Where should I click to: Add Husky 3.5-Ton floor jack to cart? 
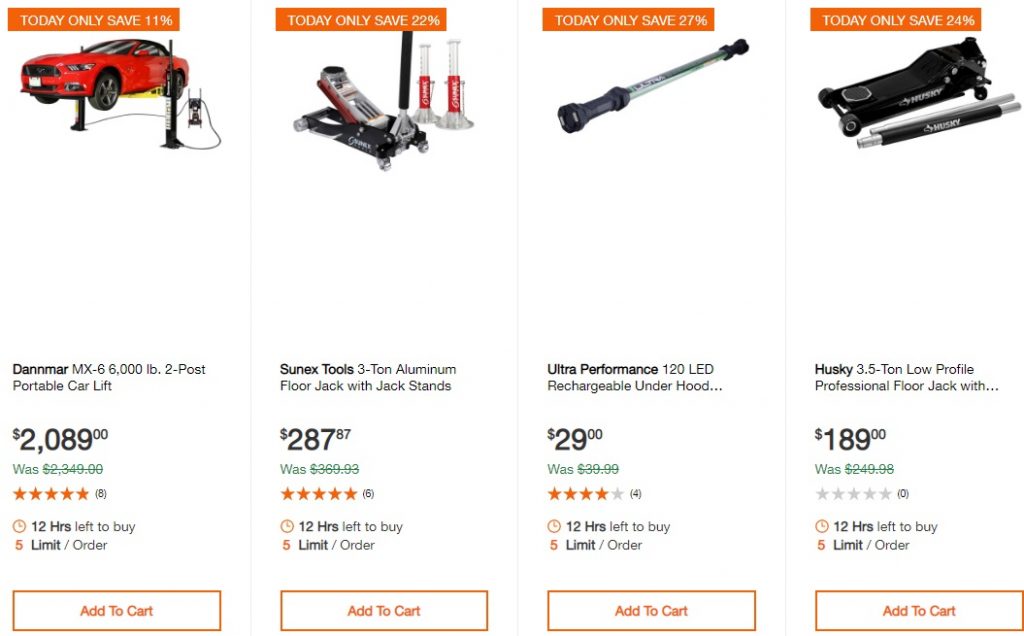coord(919,611)
